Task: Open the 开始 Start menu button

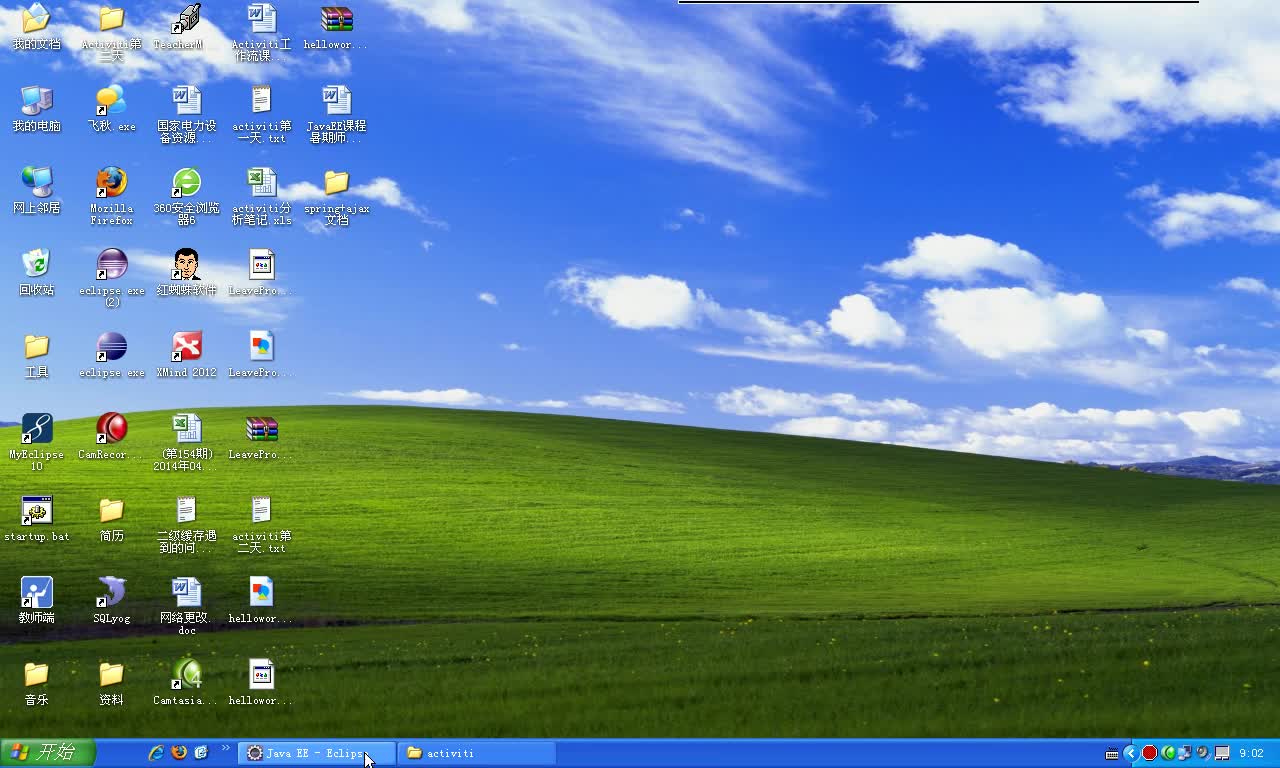Action: click(48, 753)
